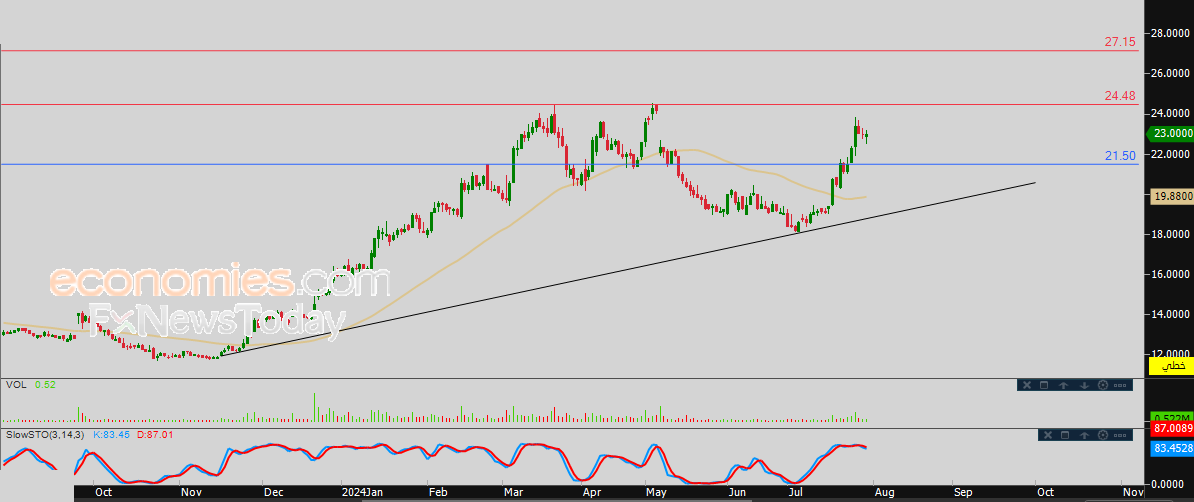This screenshot has height=502, width=1194.
Task: Click the 27.15 resistance level label
Action: click(1120, 41)
